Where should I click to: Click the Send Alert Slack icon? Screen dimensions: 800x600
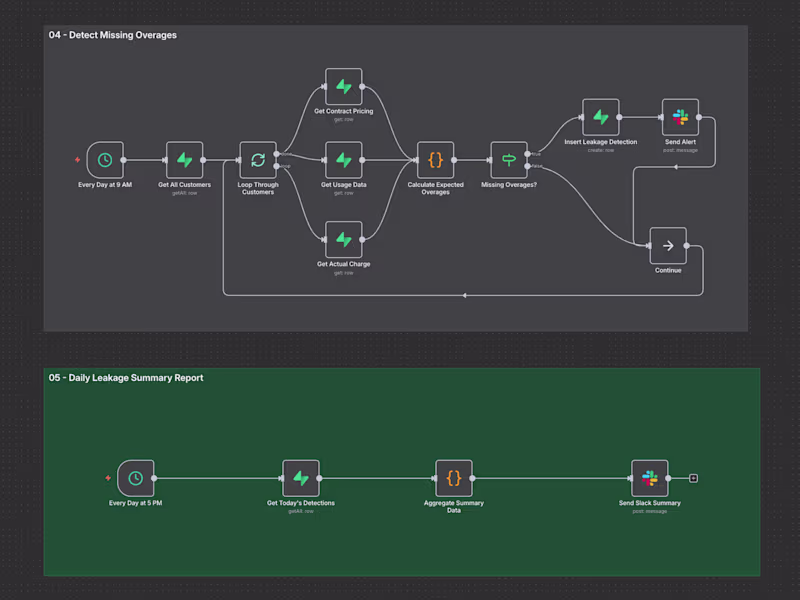click(680, 116)
